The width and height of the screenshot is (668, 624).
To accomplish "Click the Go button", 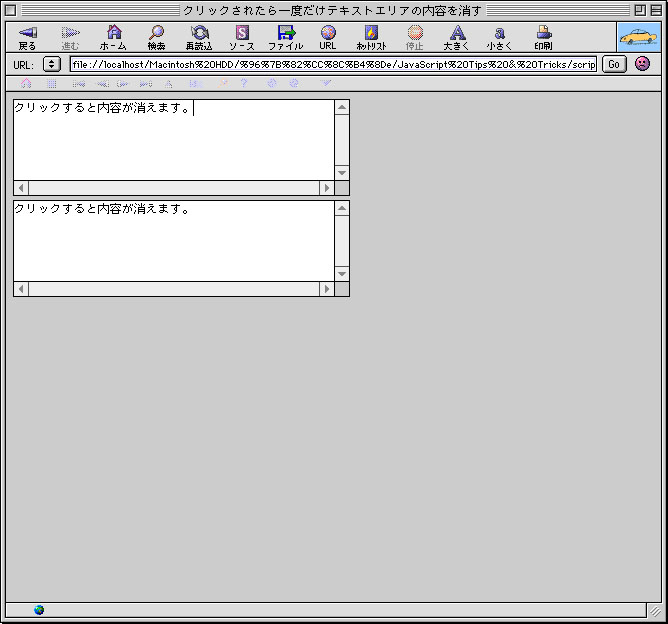I will coord(614,64).
